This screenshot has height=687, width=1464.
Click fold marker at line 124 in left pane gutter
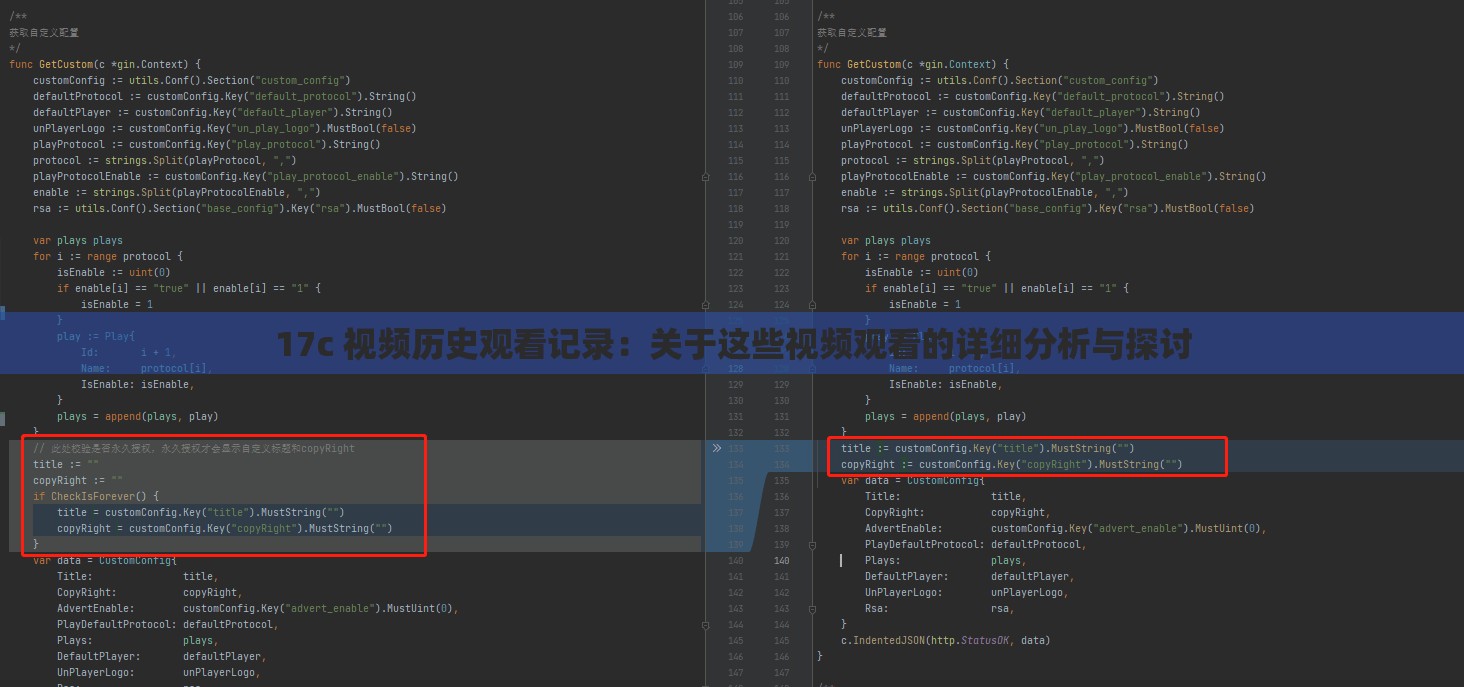point(706,304)
